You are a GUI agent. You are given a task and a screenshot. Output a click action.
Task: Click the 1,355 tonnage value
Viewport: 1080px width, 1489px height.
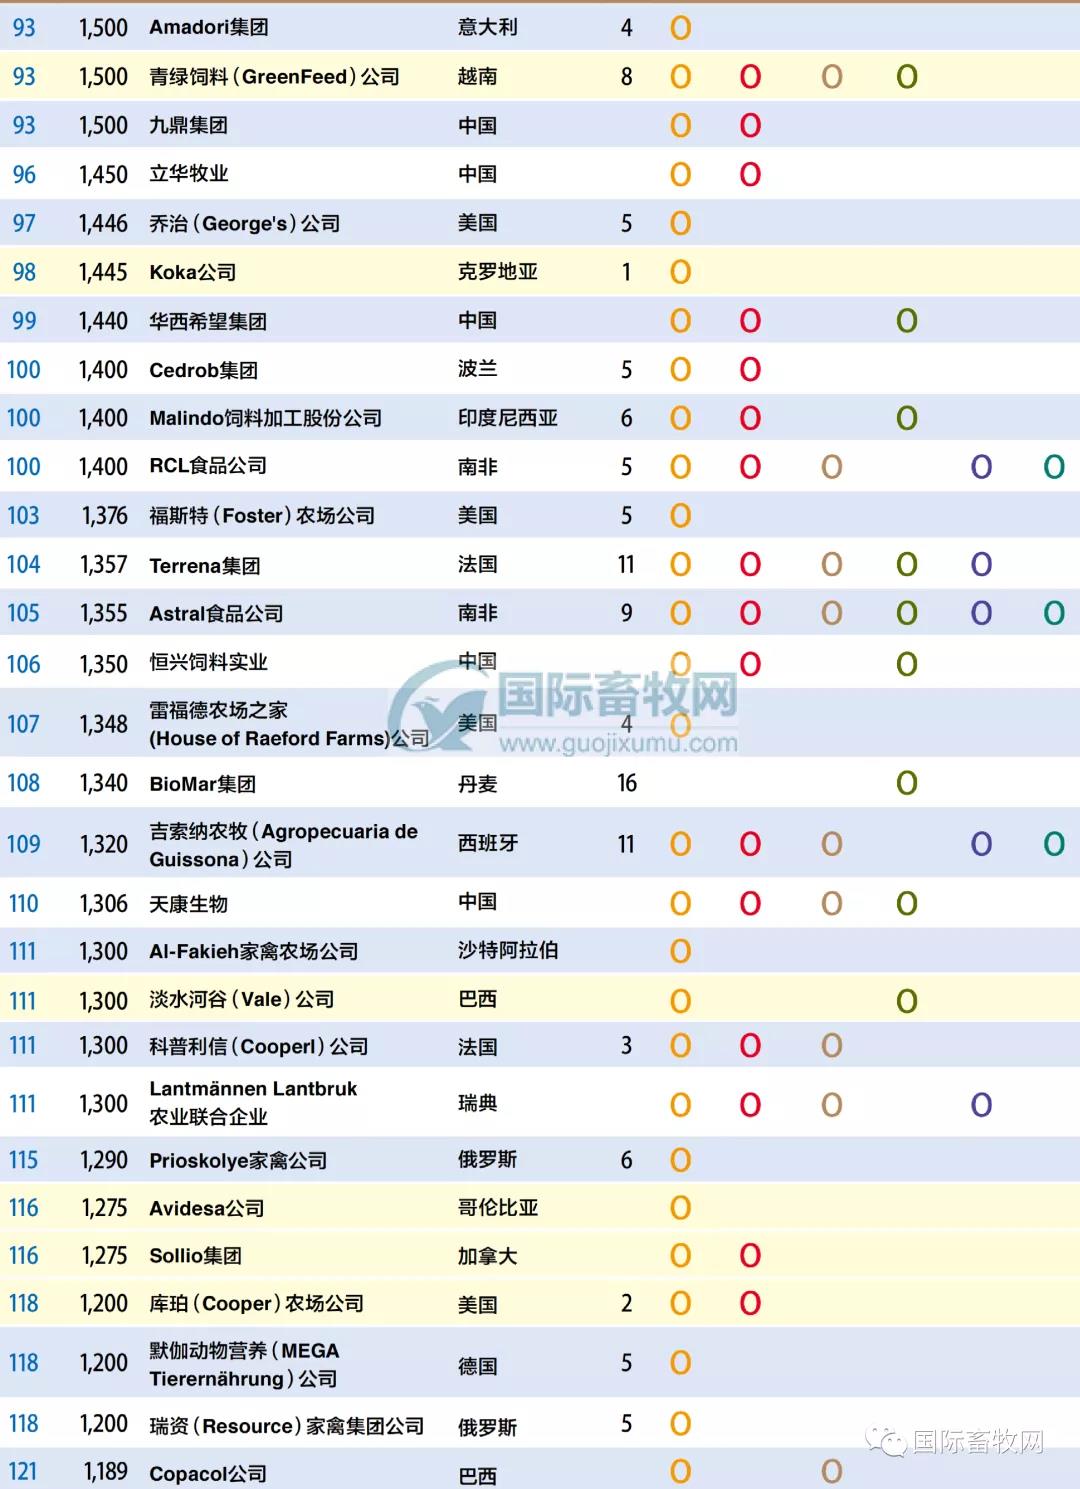click(x=104, y=613)
